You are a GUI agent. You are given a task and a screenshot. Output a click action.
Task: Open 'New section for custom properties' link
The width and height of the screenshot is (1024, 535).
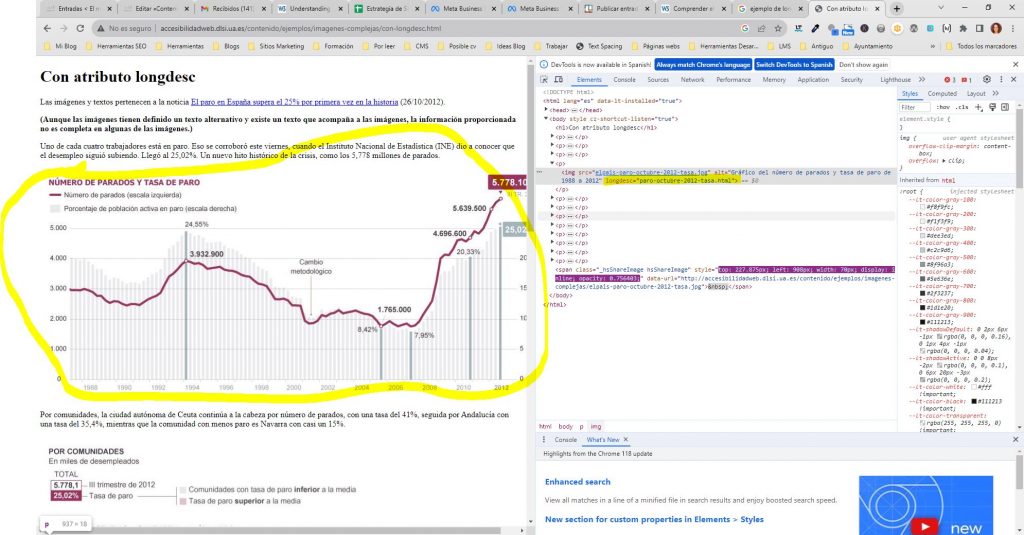tap(654, 519)
